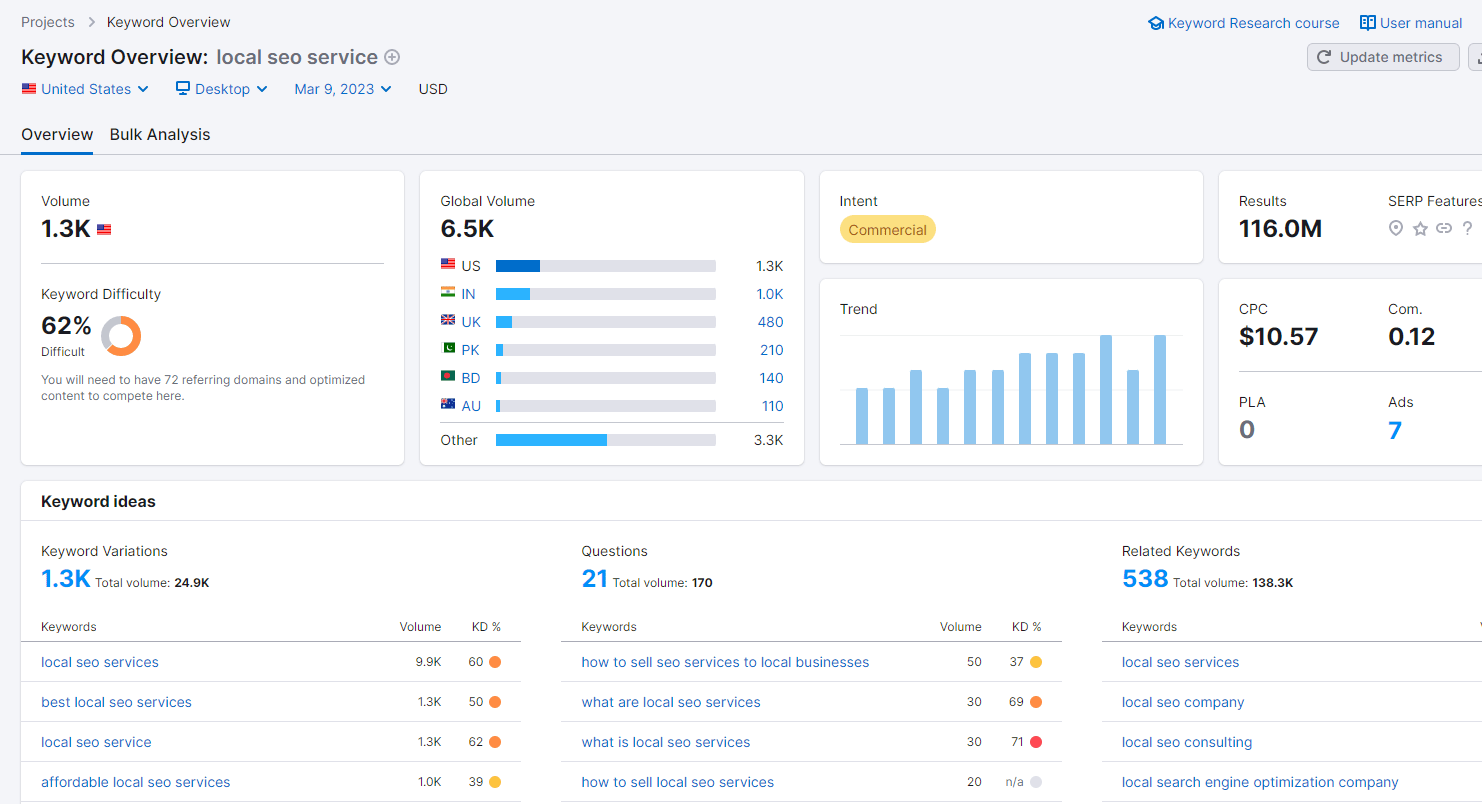Click the User manual book icon
1482x804 pixels.
click(1367, 23)
